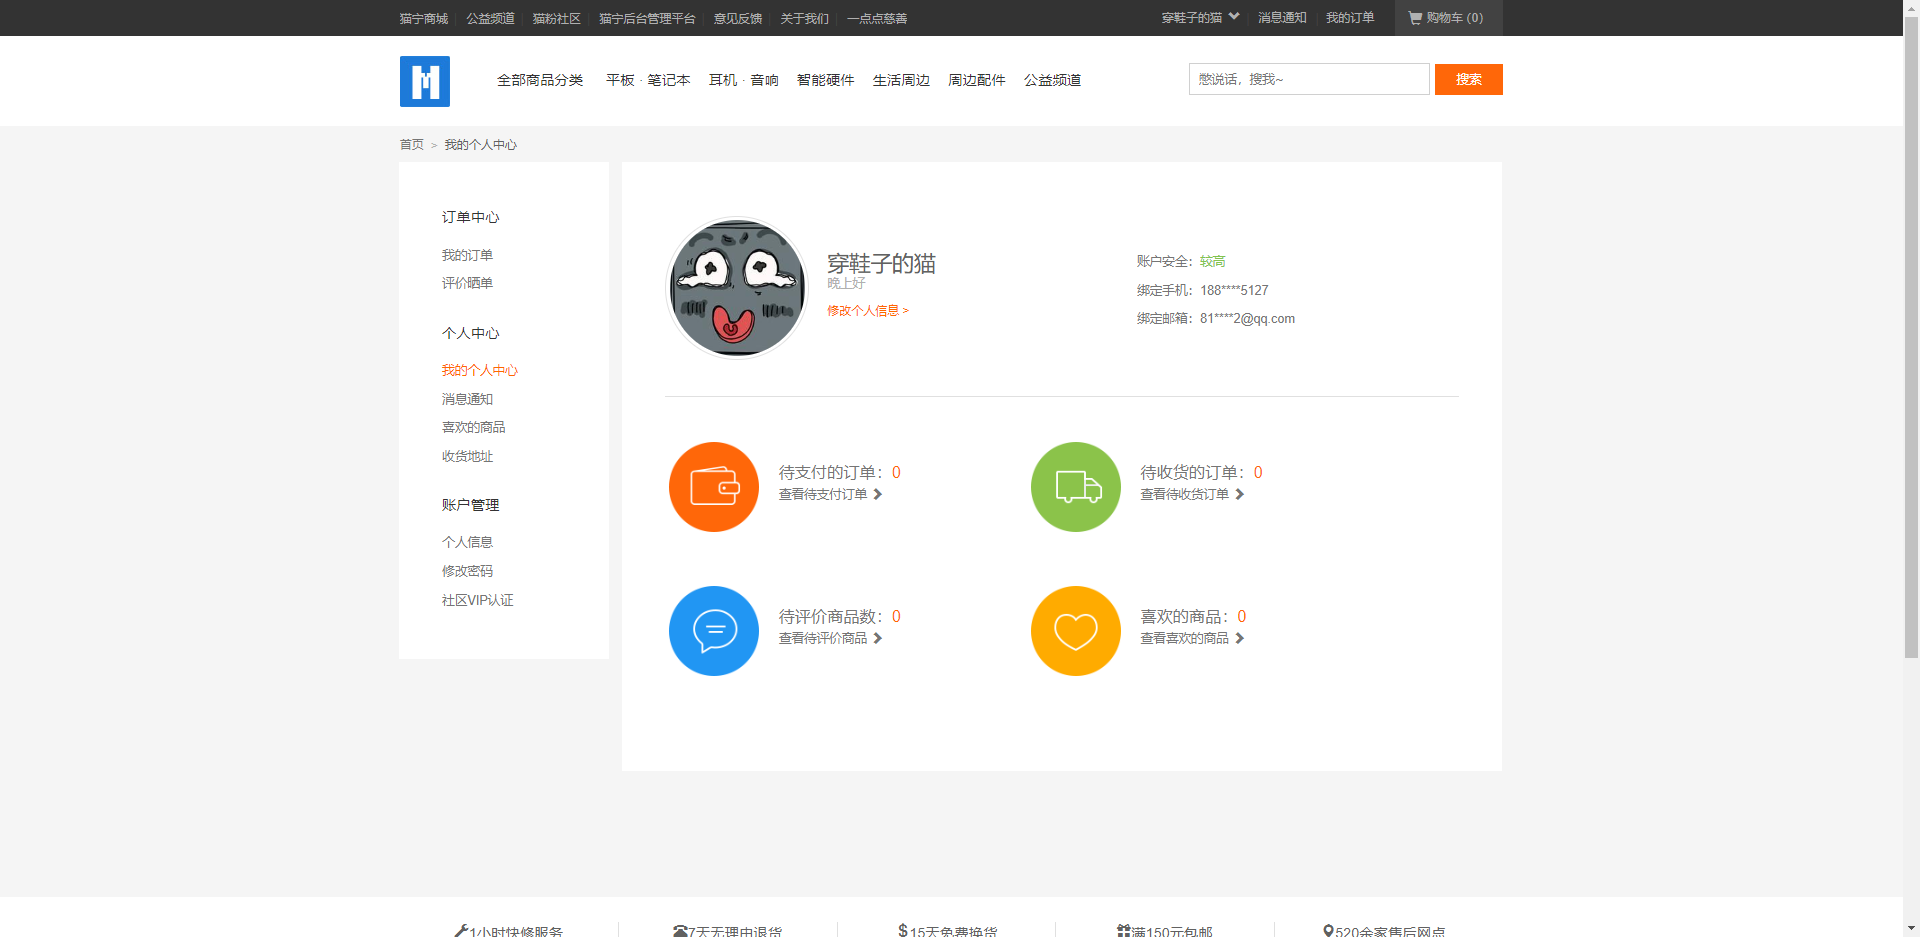The height and width of the screenshot is (937, 1920).
Task: Open the shopping cart icon
Action: [x=1415, y=18]
